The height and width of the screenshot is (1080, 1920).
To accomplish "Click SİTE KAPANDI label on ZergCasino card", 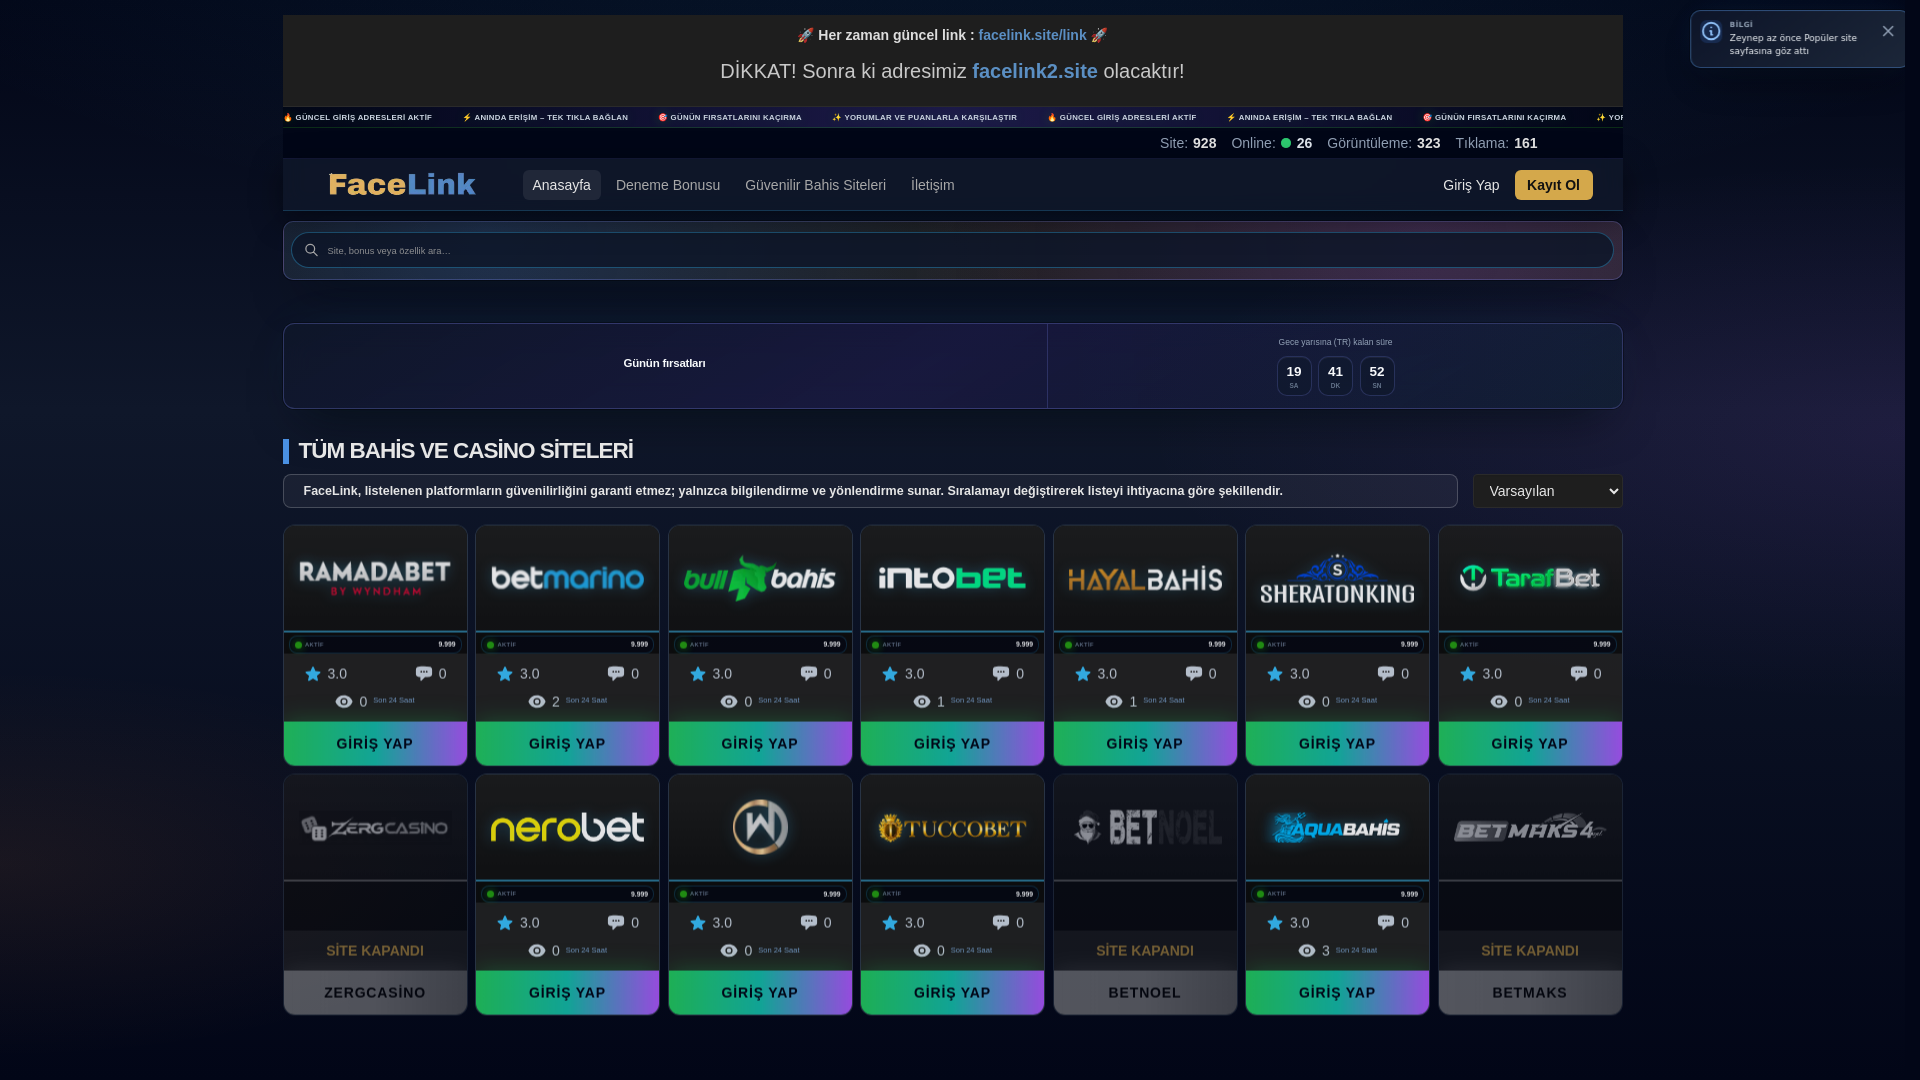I will tap(375, 951).
